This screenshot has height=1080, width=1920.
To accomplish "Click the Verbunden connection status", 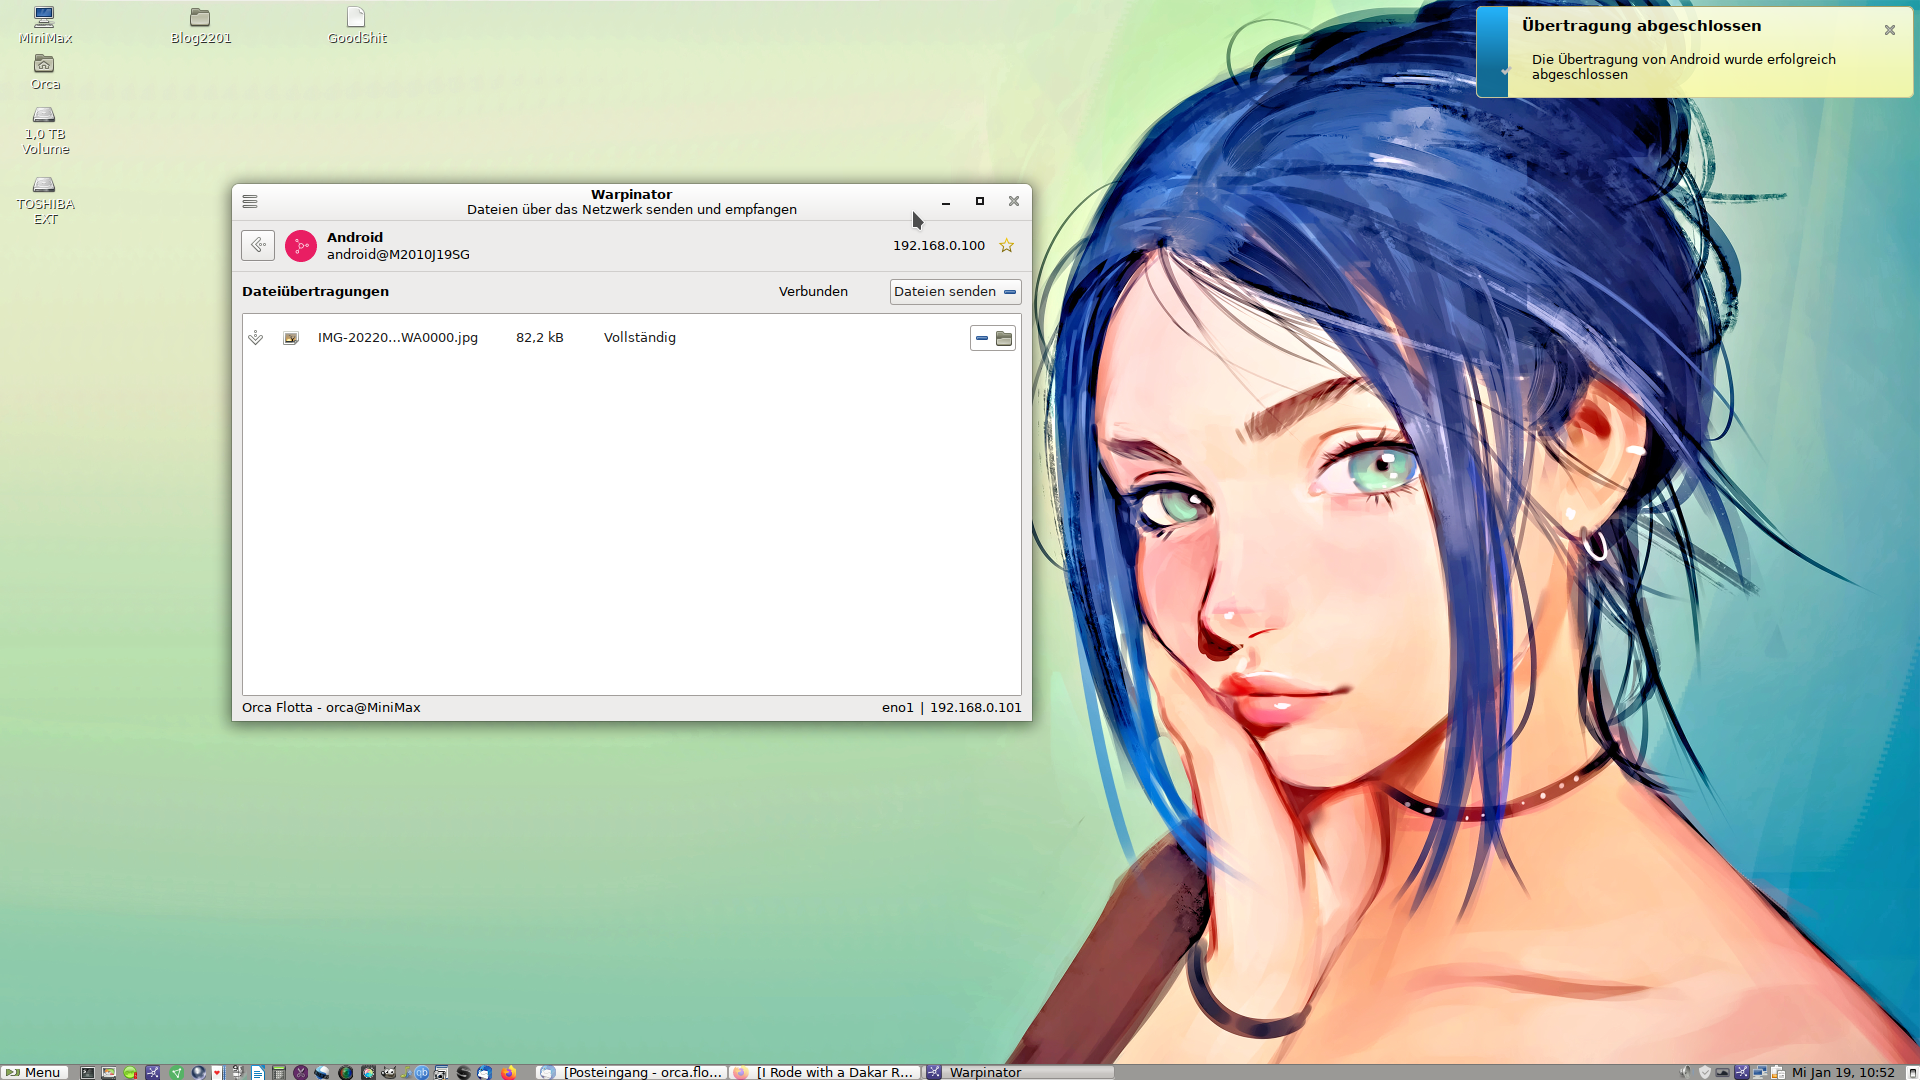I will (x=813, y=291).
